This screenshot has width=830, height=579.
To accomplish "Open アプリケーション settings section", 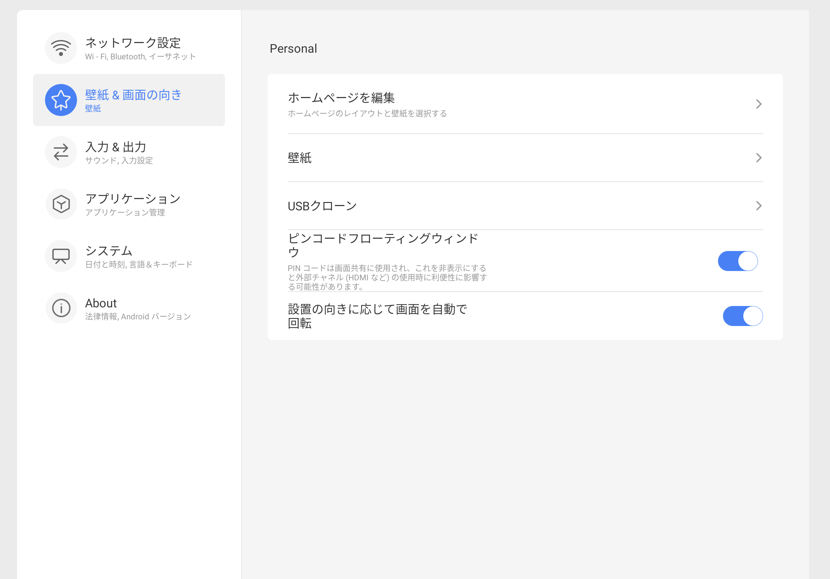I will click(133, 199).
